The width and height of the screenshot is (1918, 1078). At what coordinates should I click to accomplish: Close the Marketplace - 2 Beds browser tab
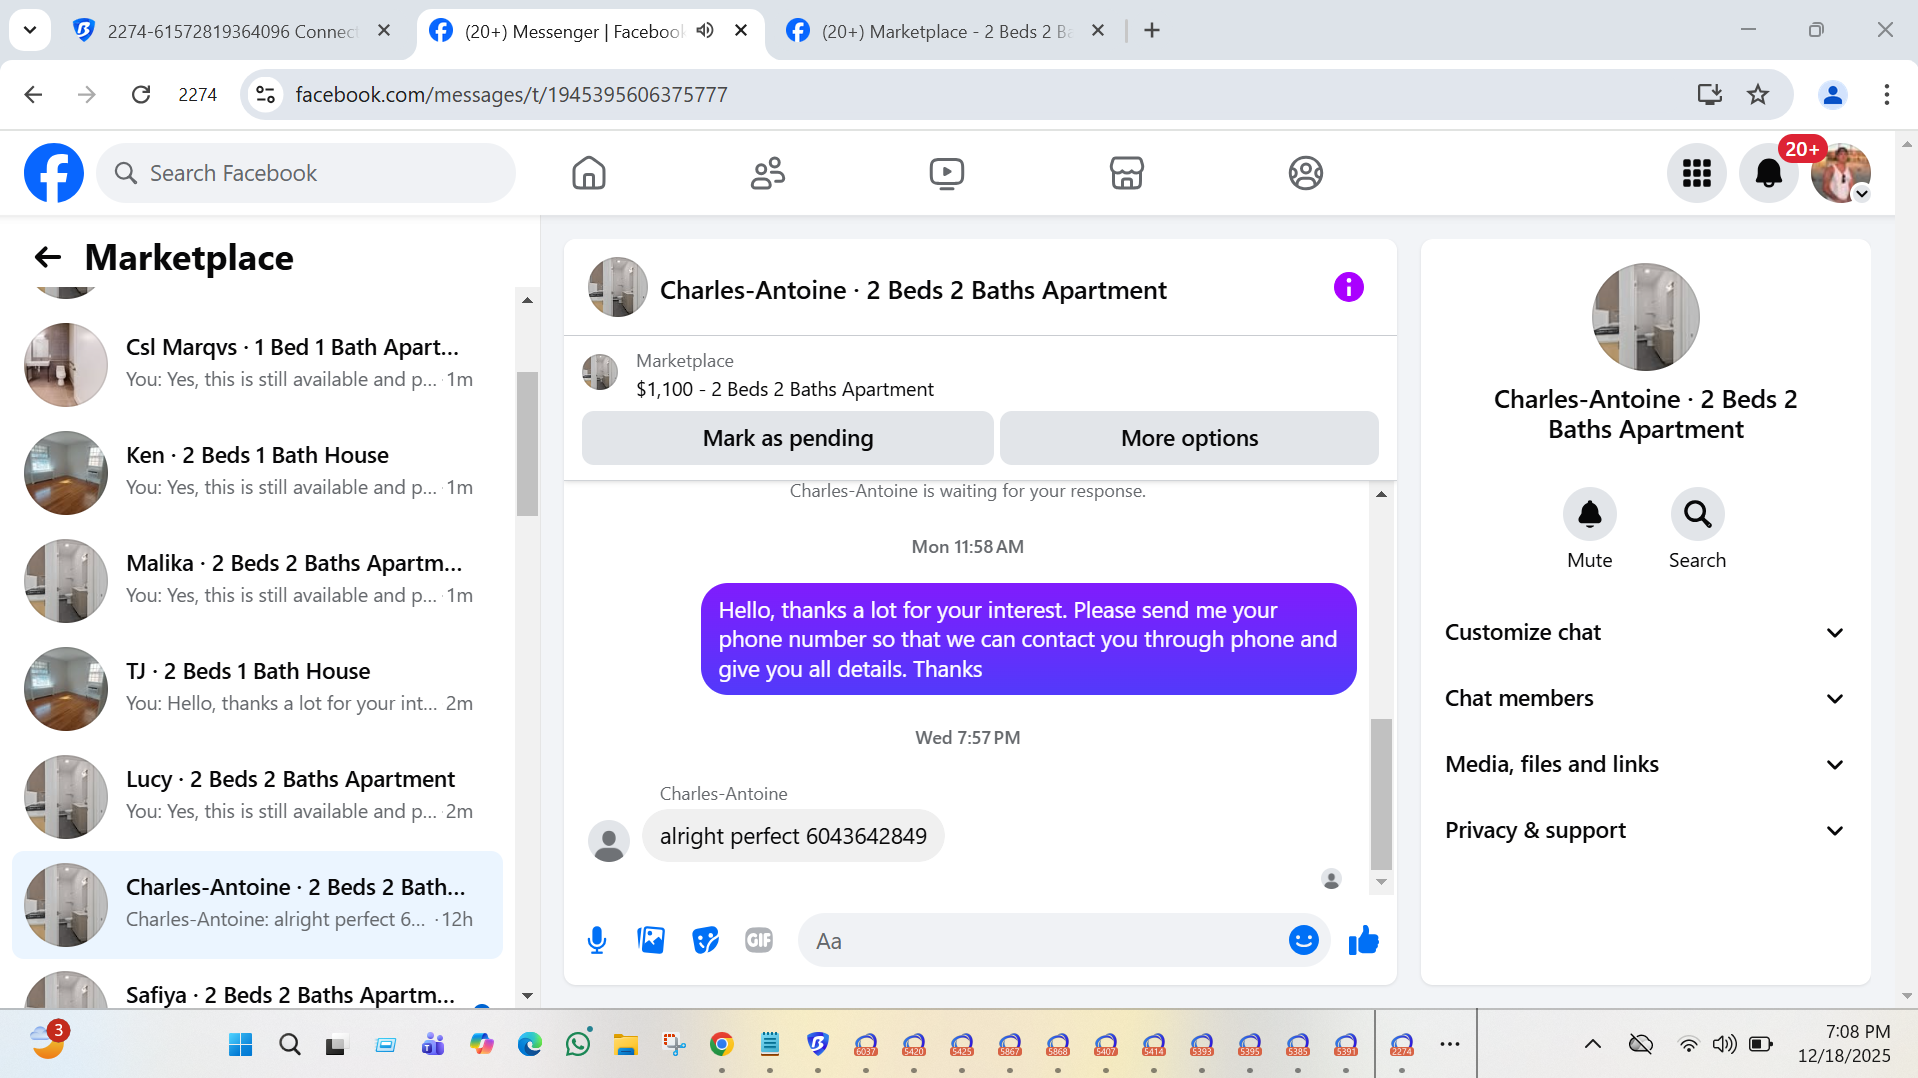[1097, 30]
